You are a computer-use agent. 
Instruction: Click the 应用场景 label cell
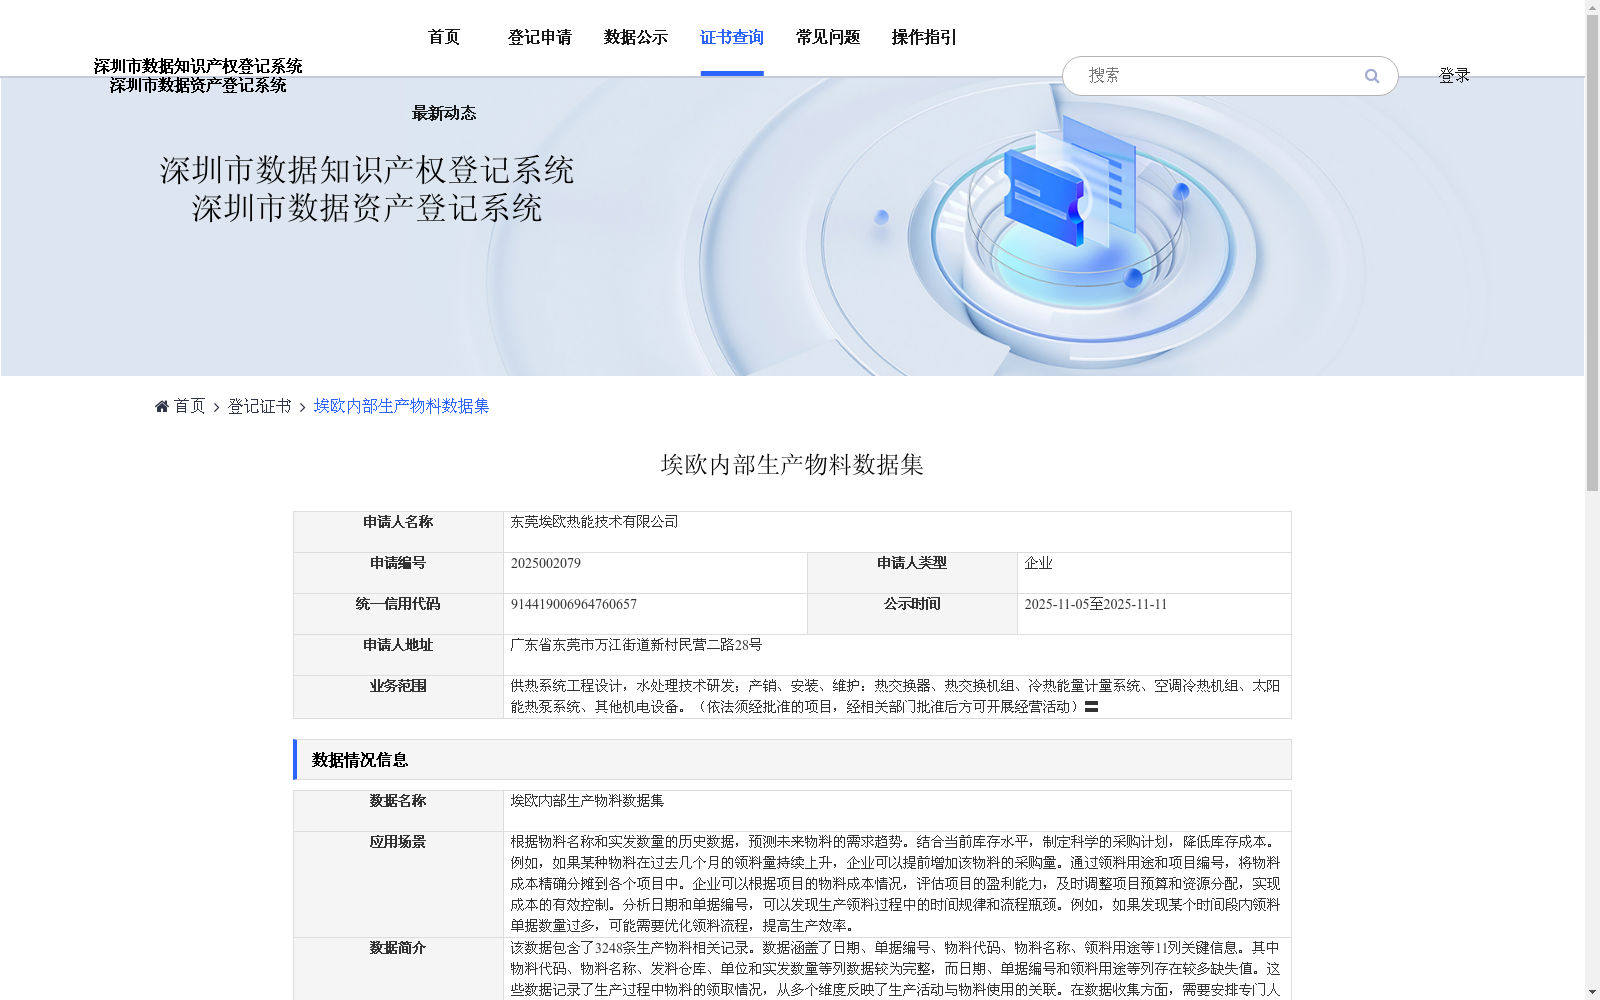pos(398,884)
